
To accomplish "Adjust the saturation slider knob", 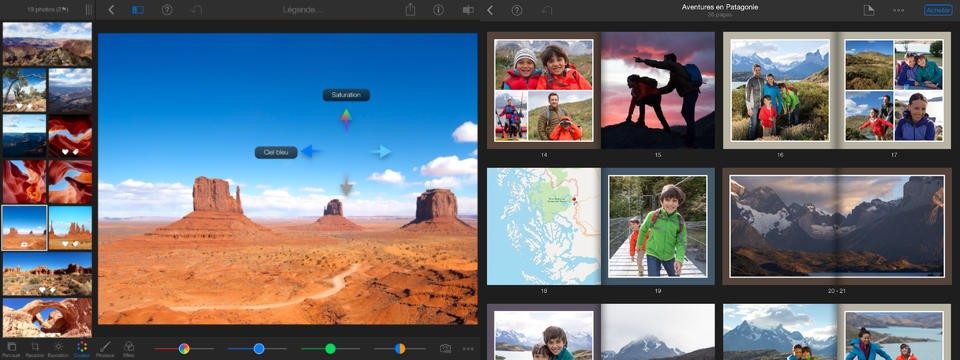I will point(184,348).
